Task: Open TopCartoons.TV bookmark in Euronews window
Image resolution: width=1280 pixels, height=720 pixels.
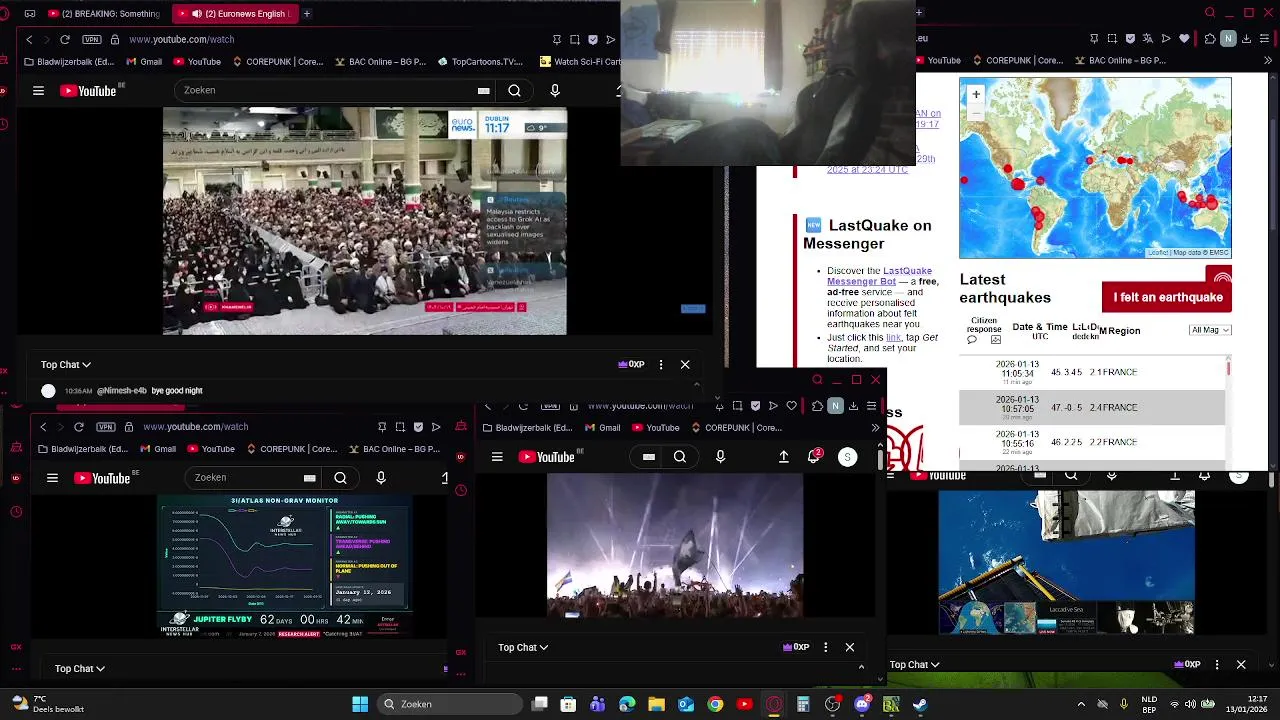Action: (x=480, y=62)
